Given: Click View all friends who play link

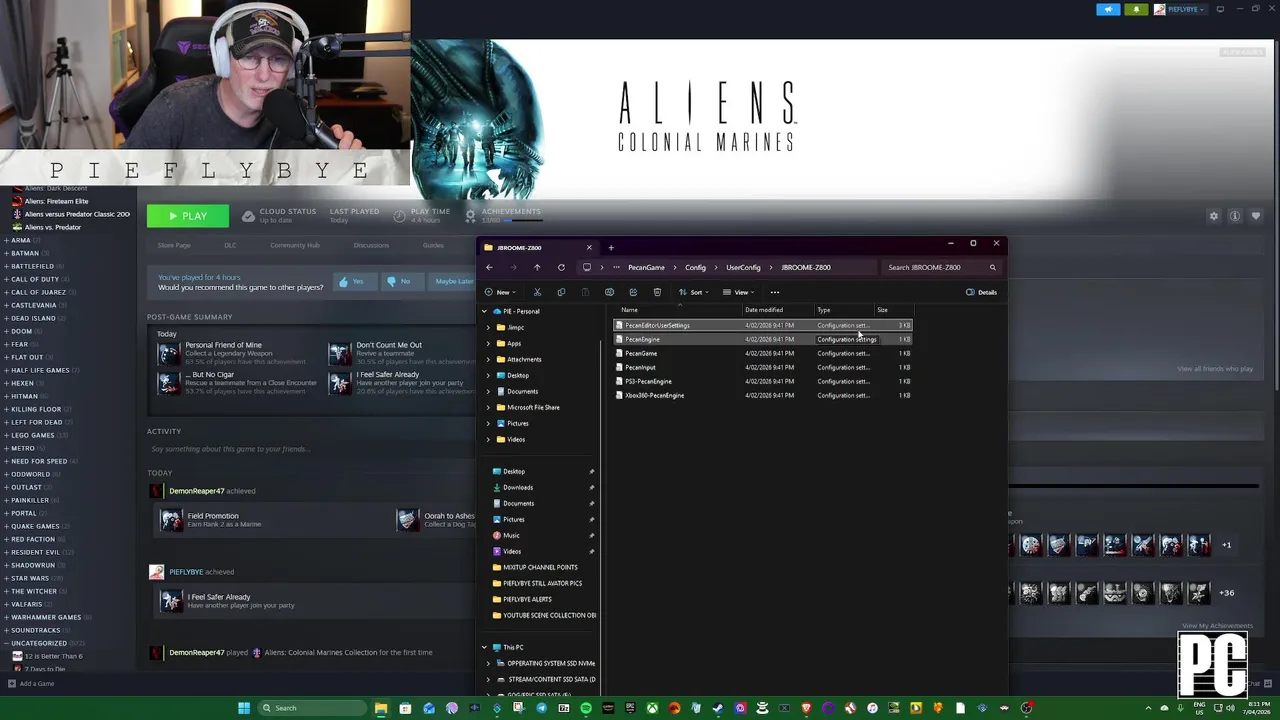Looking at the screenshot, I should [x=1215, y=369].
